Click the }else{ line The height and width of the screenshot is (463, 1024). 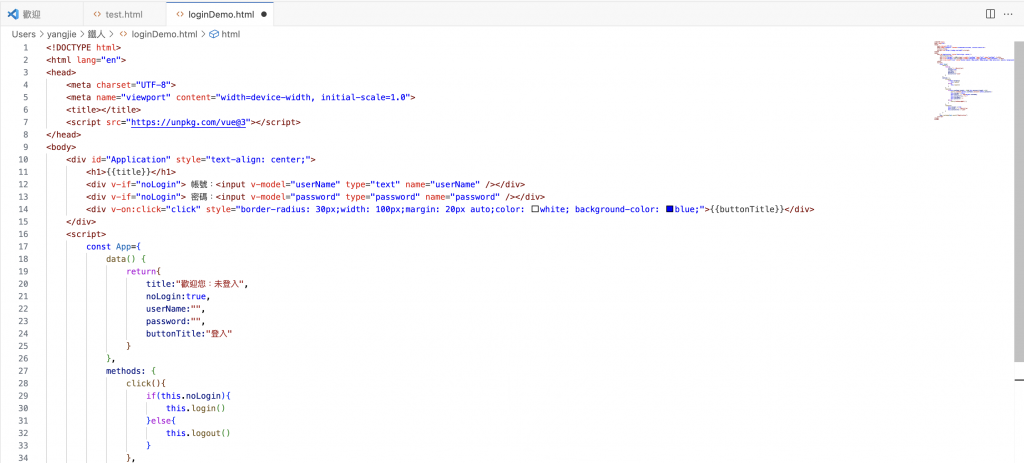click(161, 420)
